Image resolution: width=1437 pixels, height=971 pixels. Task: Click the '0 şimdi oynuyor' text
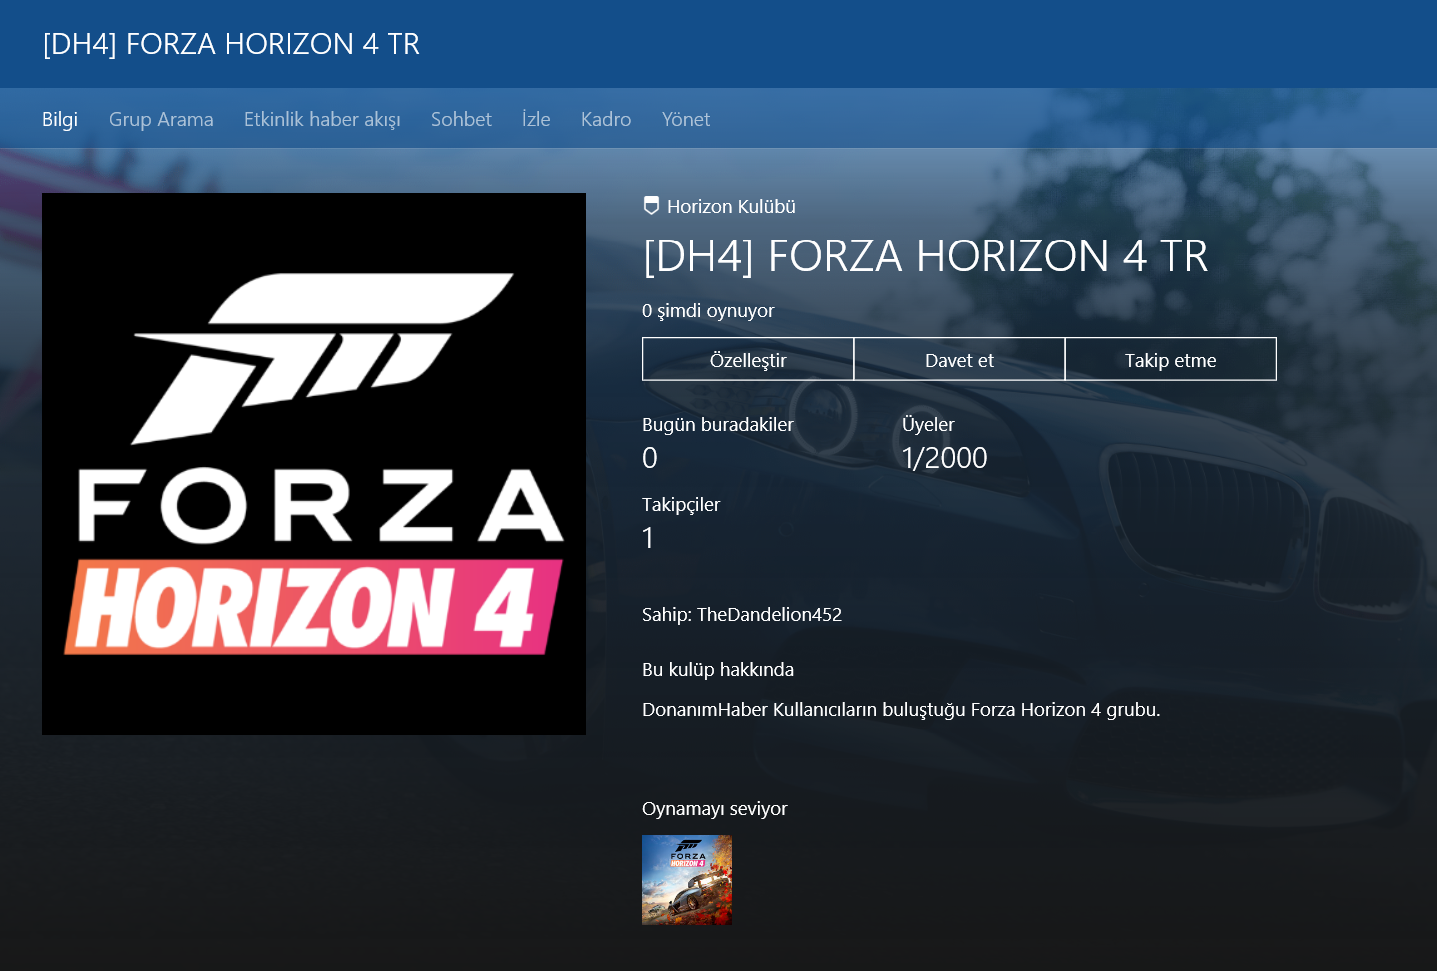708,310
